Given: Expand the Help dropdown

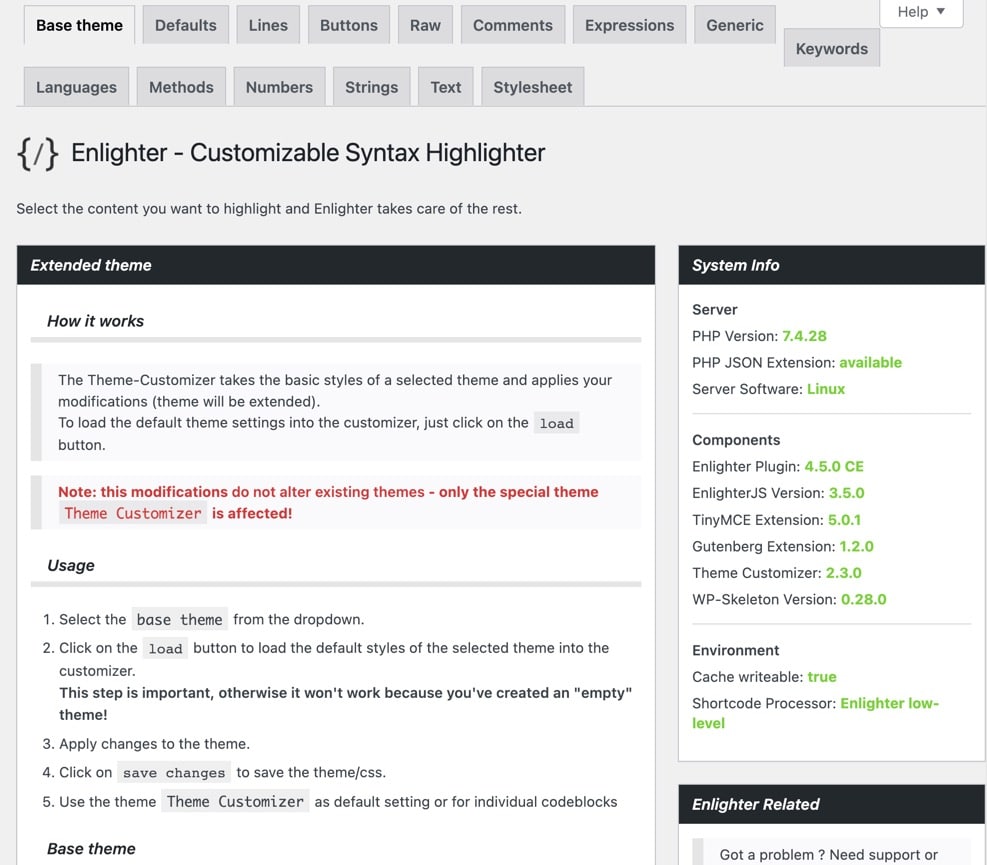Looking at the screenshot, I should click(921, 12).
